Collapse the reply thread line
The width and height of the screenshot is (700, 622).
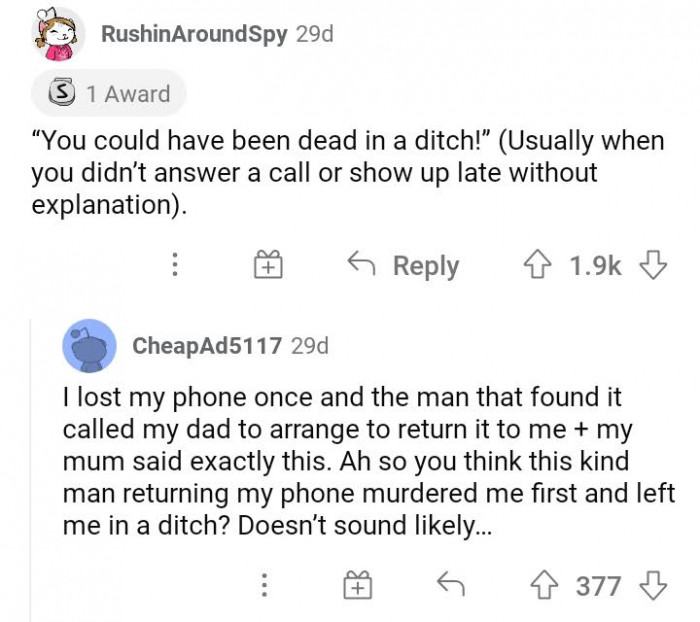pyautogui.click(x=31, y=460)
